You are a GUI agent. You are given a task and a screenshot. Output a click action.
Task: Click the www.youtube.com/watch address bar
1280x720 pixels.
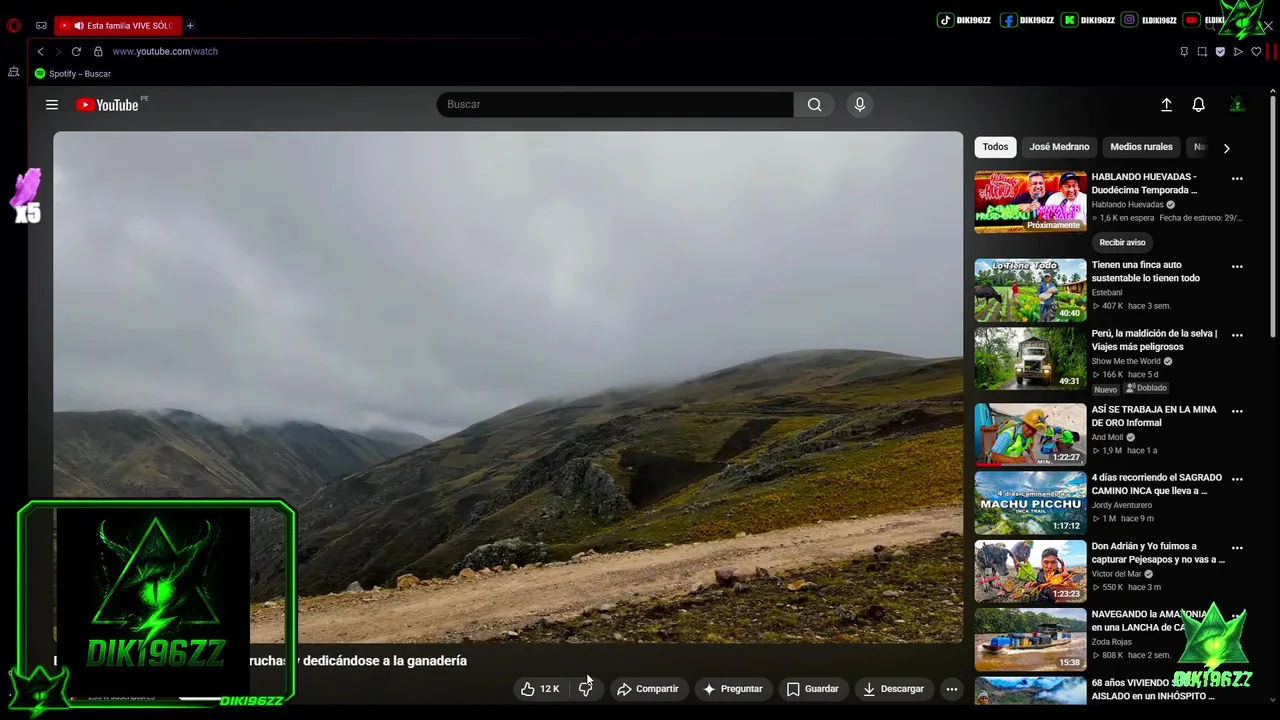pyautogui.click(x=165, y=51)
